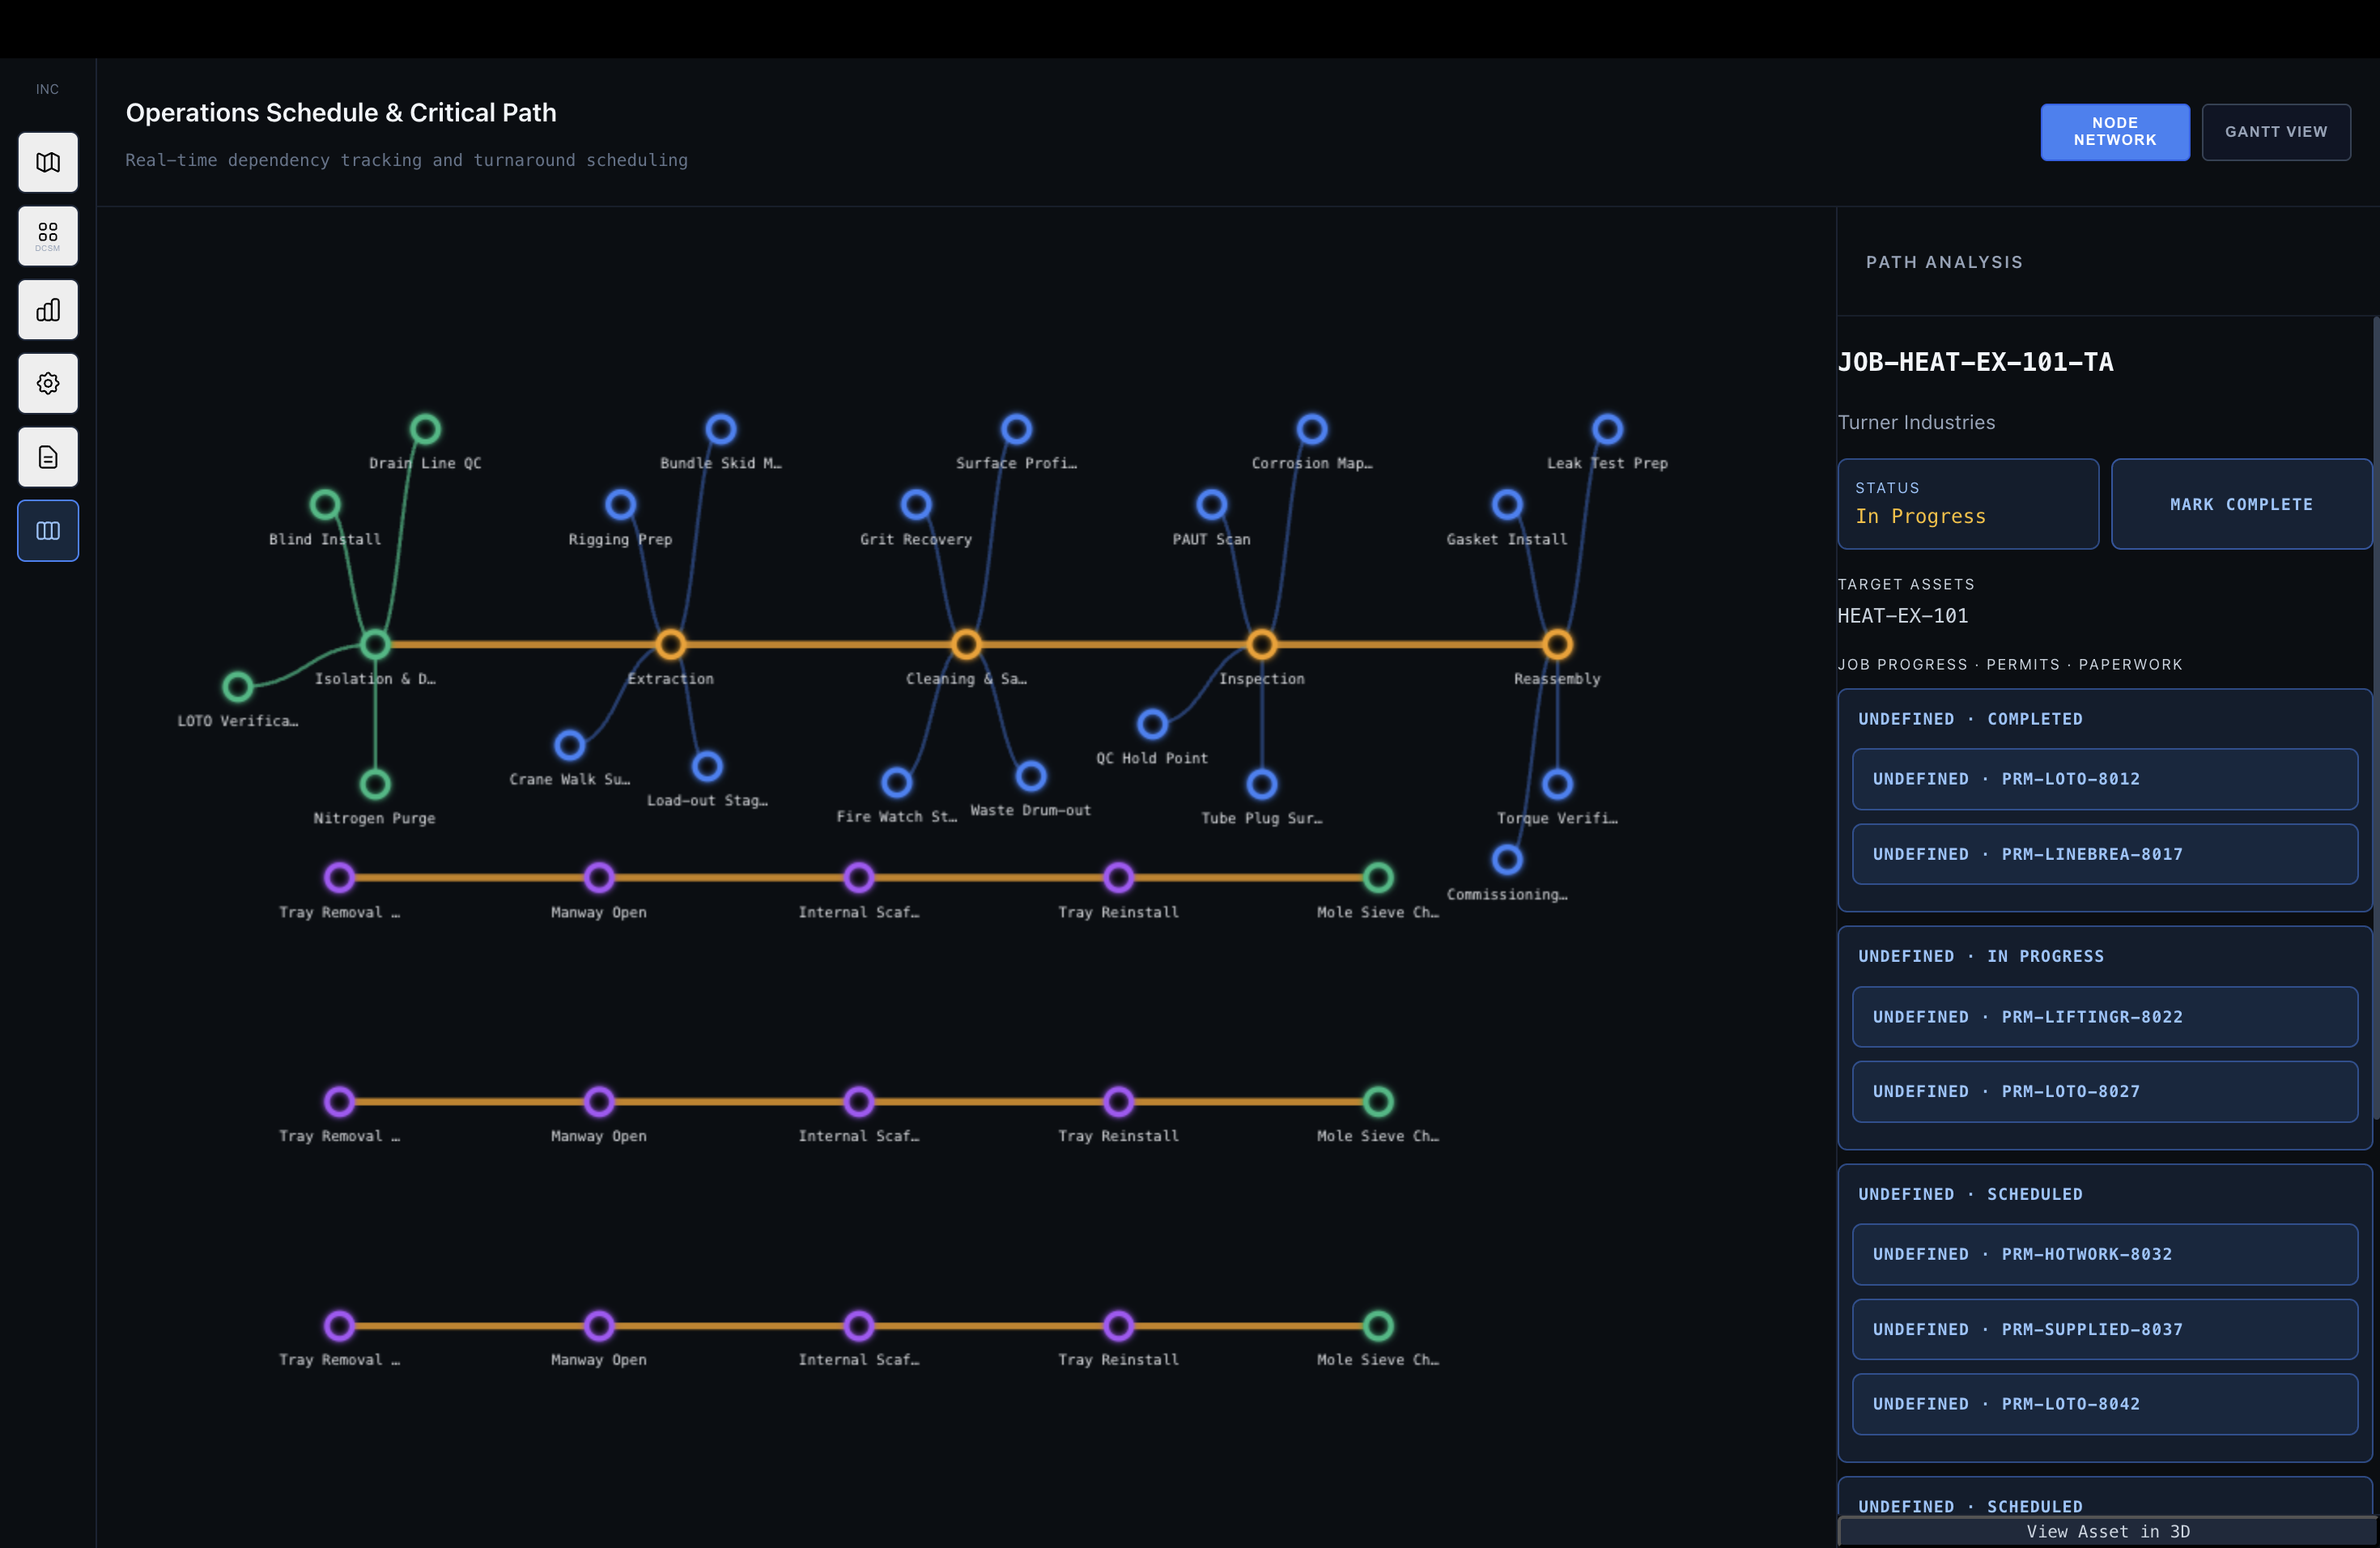
Task: Open permit PRM-SUPPLIED-8037
Action: pyautogui.click(x=2105, y=1329)
